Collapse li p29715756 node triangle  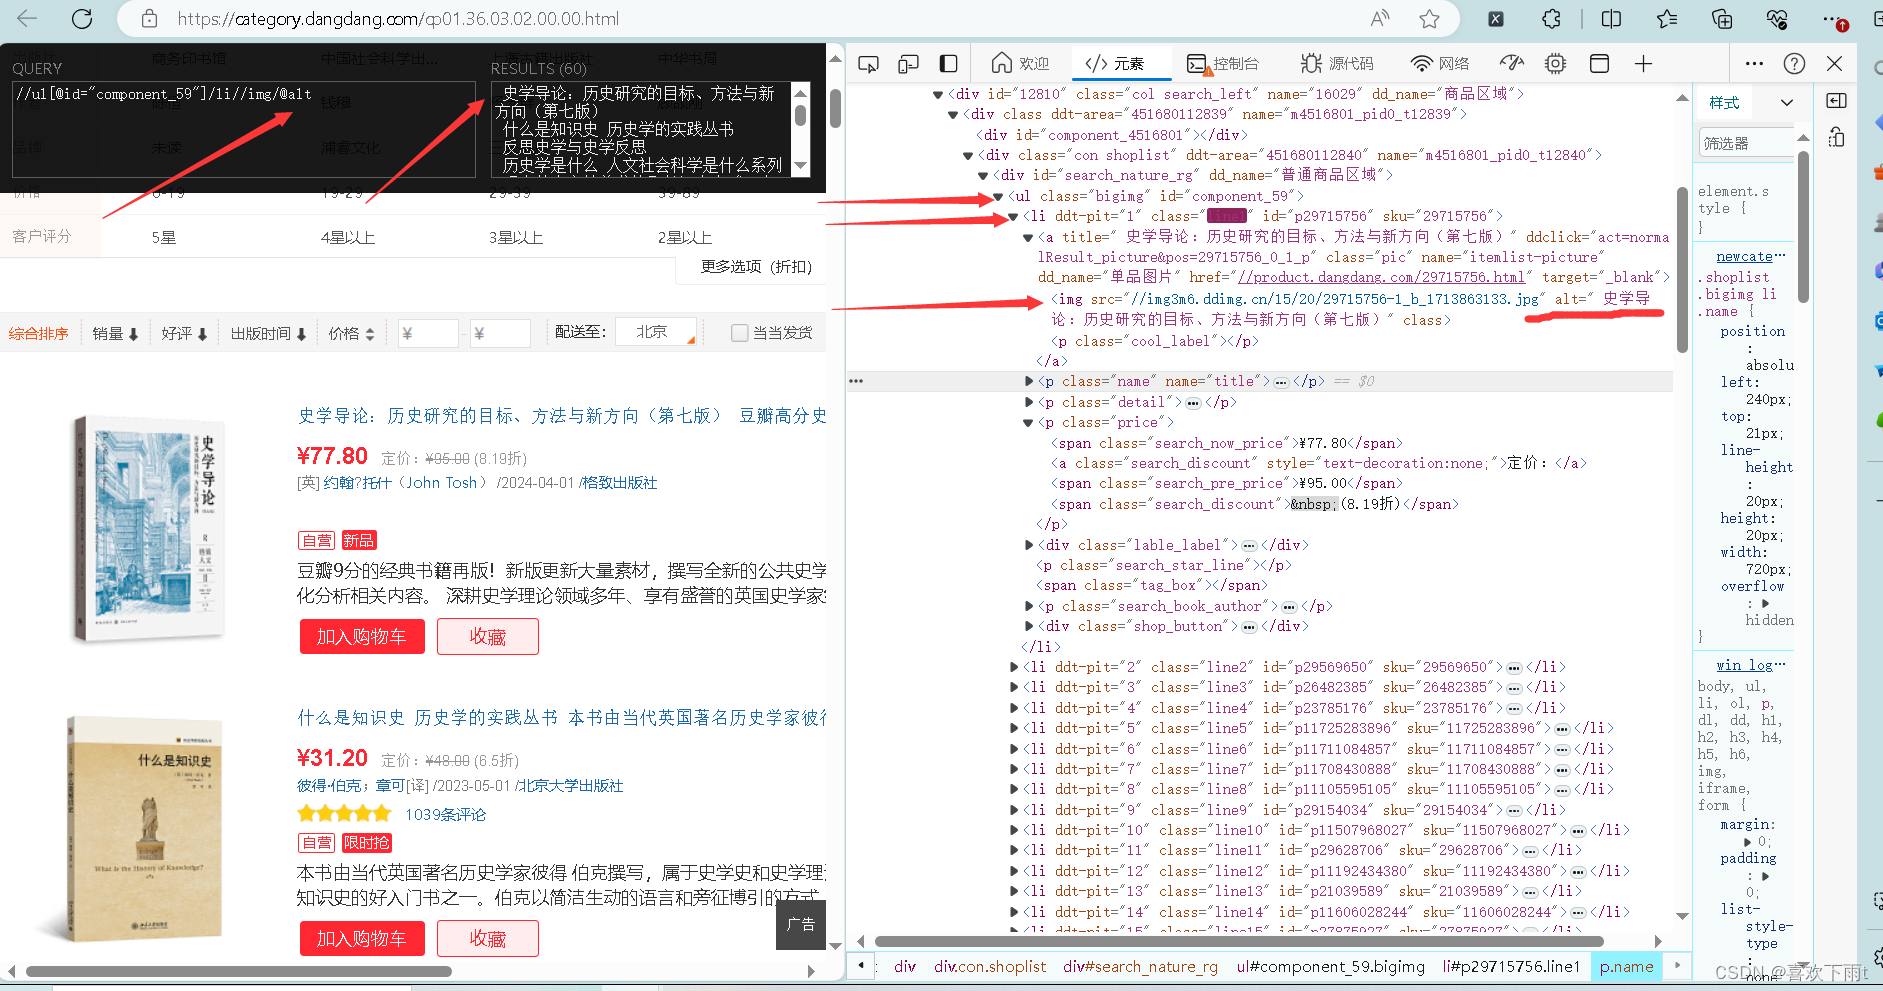(1013, 217)
